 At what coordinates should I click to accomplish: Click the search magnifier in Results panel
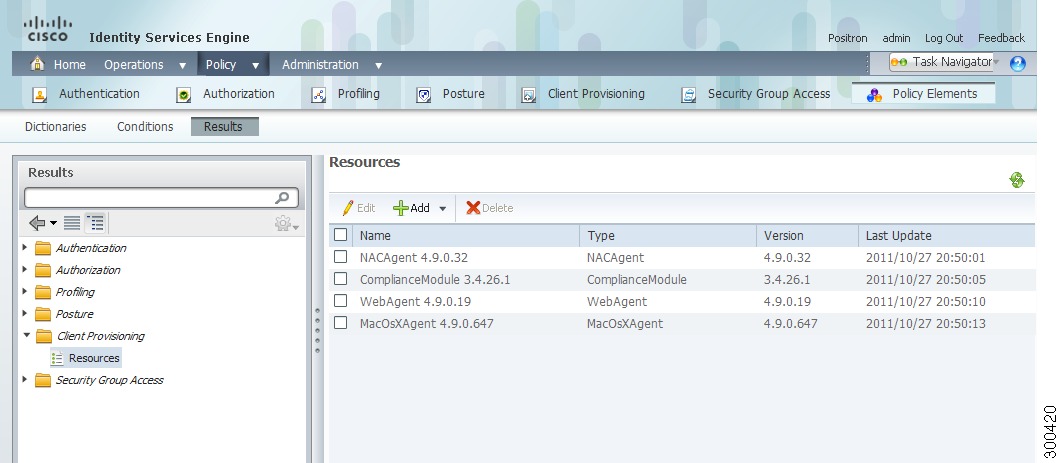pos(282,198)
